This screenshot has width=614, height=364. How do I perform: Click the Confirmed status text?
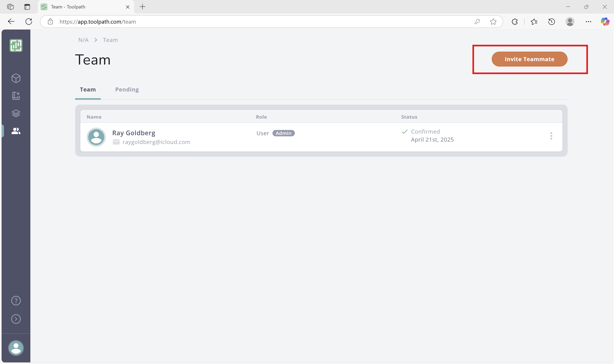(425, 132)
